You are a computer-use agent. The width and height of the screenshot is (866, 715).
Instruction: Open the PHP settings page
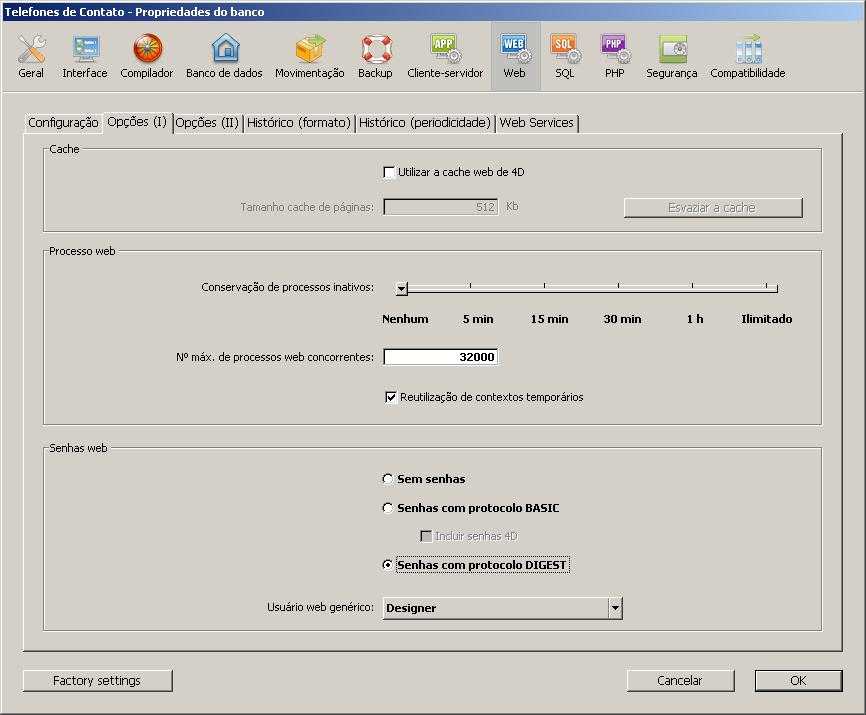(614, 56)
